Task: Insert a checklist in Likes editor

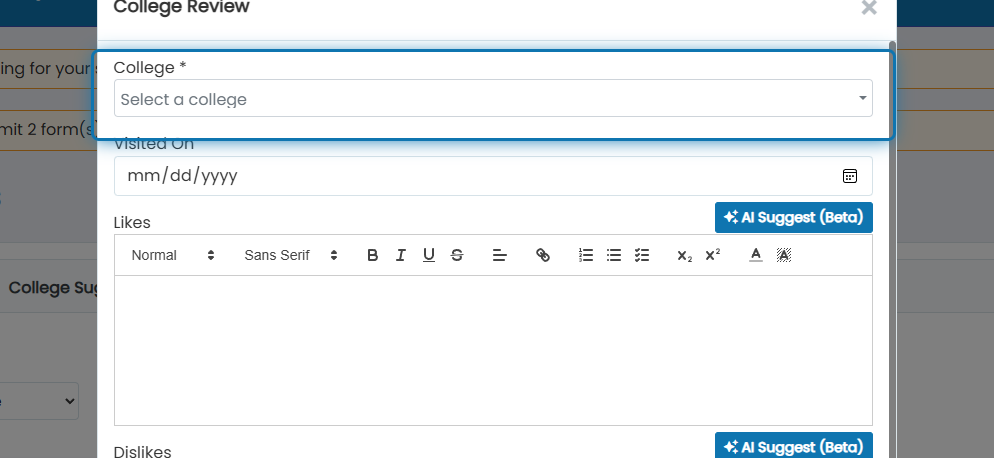Action: pyautogui.click(x=642, y=255)
